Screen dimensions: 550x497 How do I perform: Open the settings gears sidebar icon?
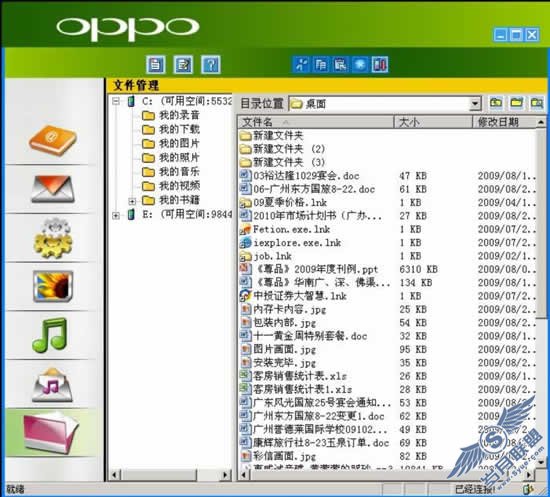[x=53, y=238]
